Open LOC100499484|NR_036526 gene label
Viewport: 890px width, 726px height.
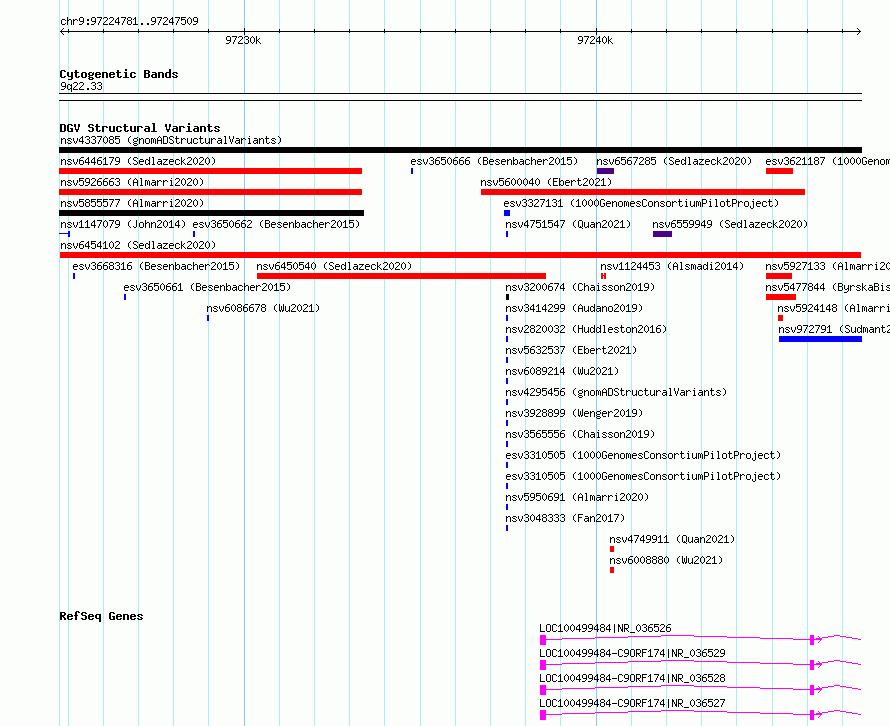[x=605, y=628]
